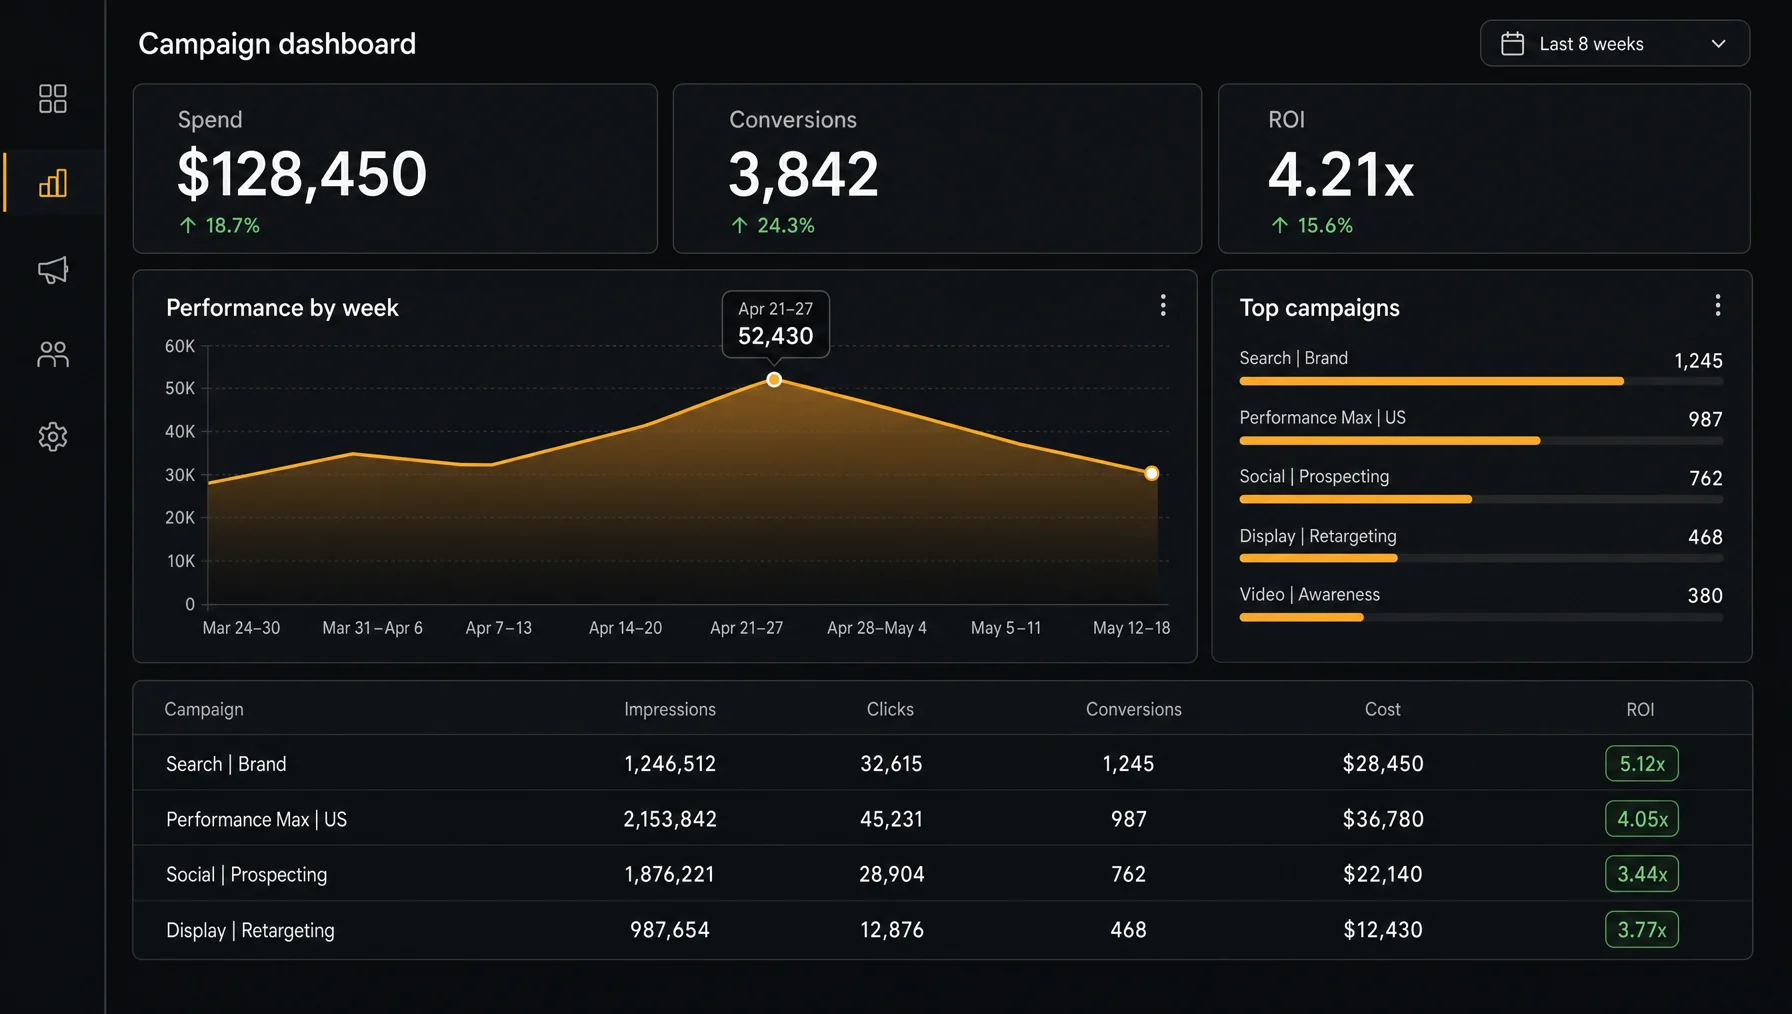The height and width of the screenshot is (1014, 1792).
Task: Click the 52,430 tooltip value
Action: 775,336
